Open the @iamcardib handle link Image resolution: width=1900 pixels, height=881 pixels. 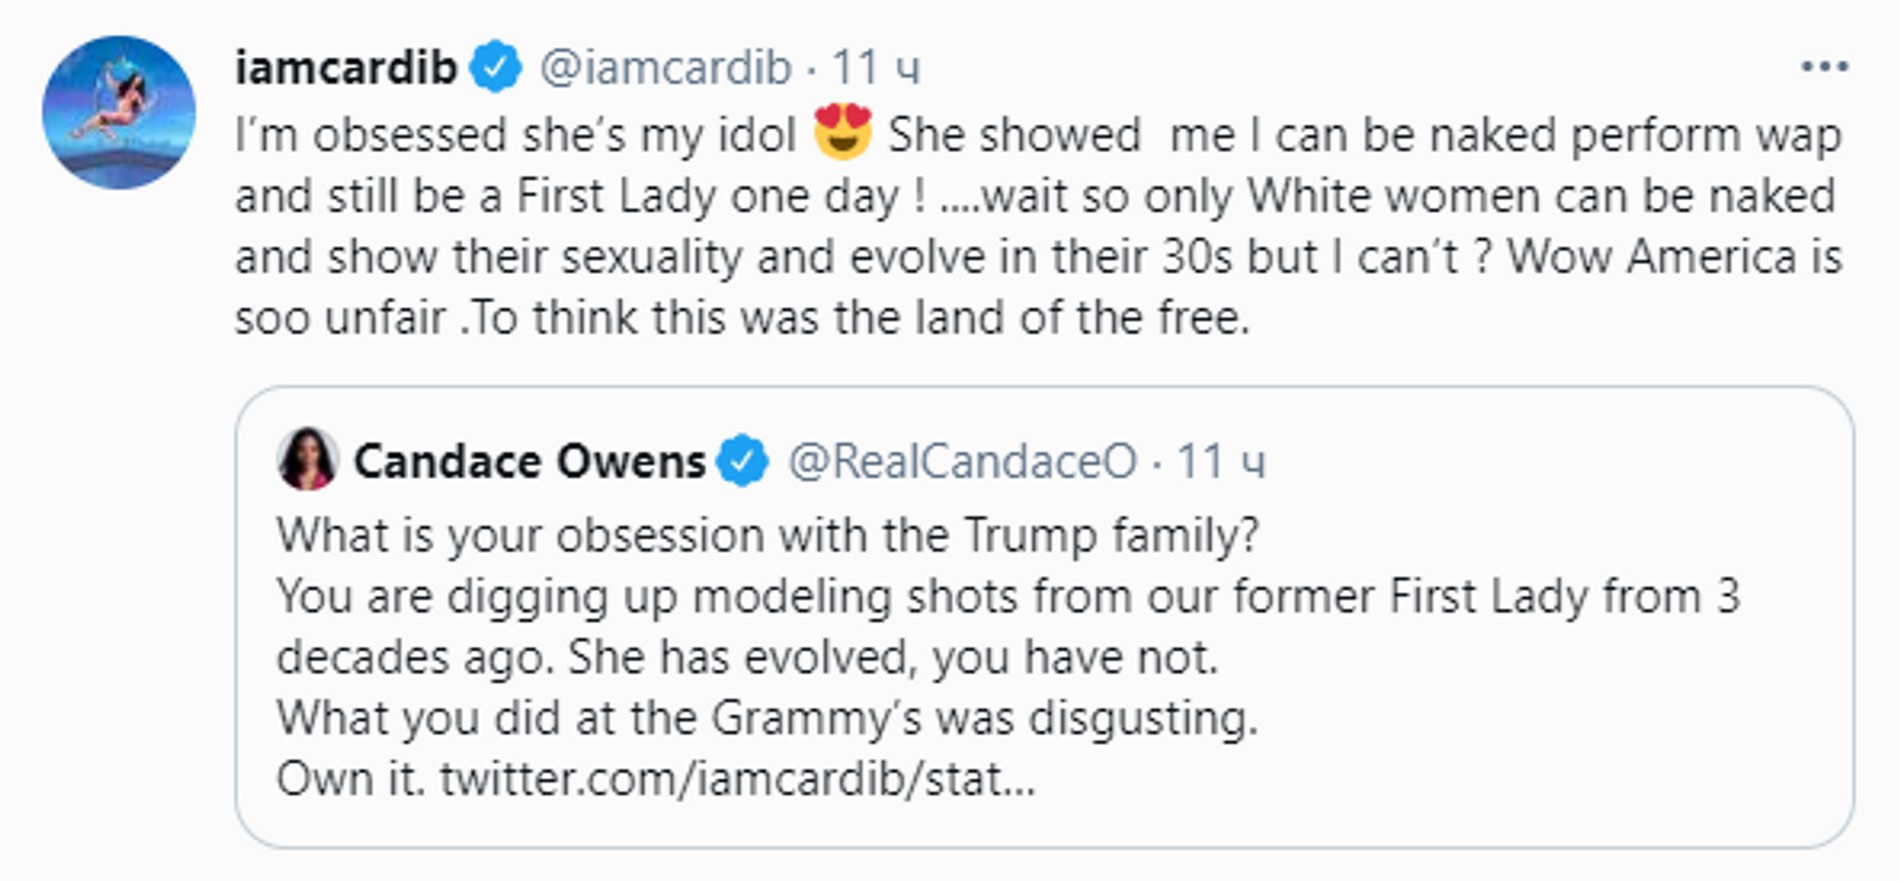click(665, 68)
